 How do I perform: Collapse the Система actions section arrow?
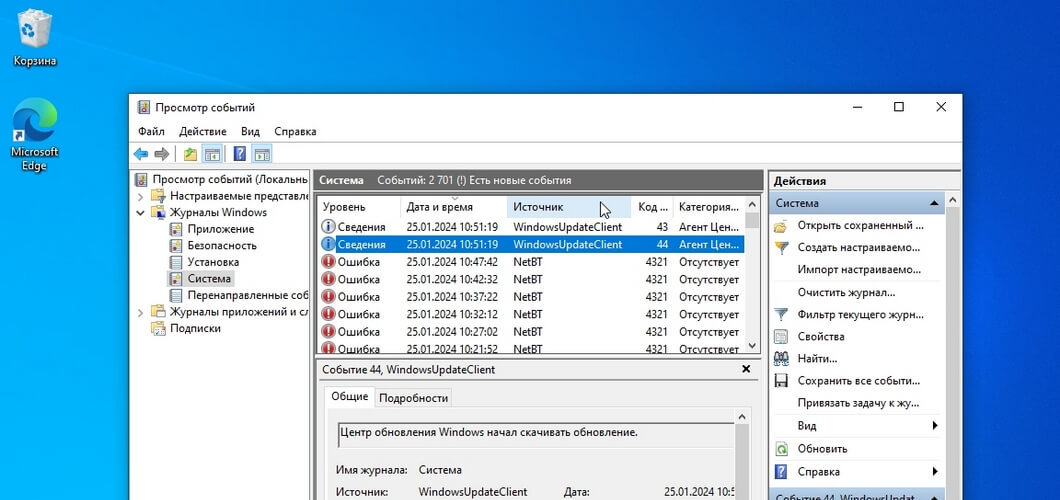(x=935, y=203)
